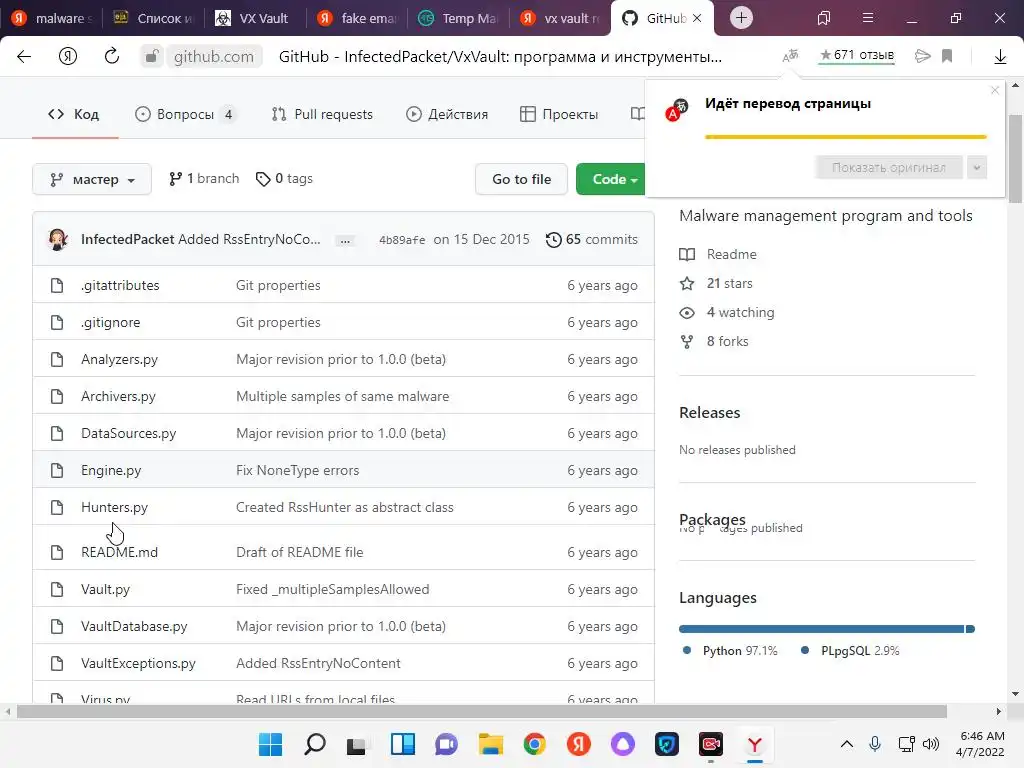Expand translation options dropdown arrow
The image size is (1024, 768).
[977, 168]
